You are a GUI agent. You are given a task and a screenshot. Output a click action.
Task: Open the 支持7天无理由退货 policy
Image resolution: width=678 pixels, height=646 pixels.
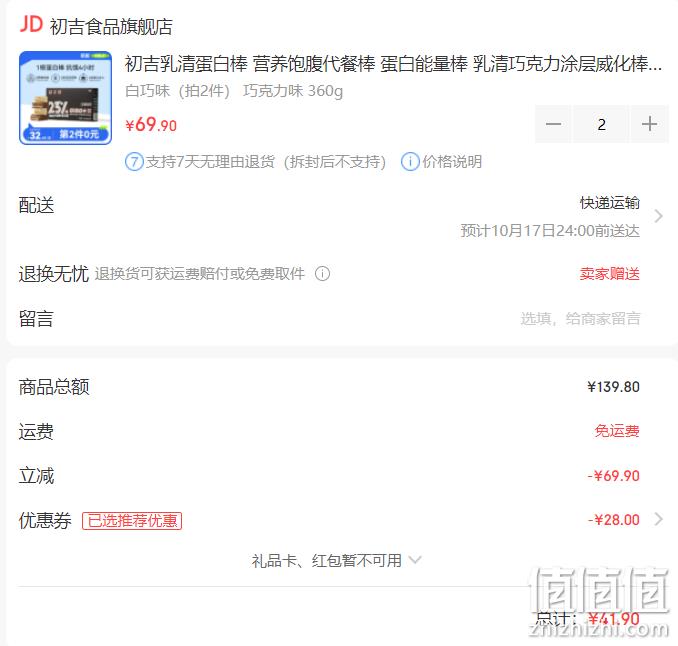[265, 162]
